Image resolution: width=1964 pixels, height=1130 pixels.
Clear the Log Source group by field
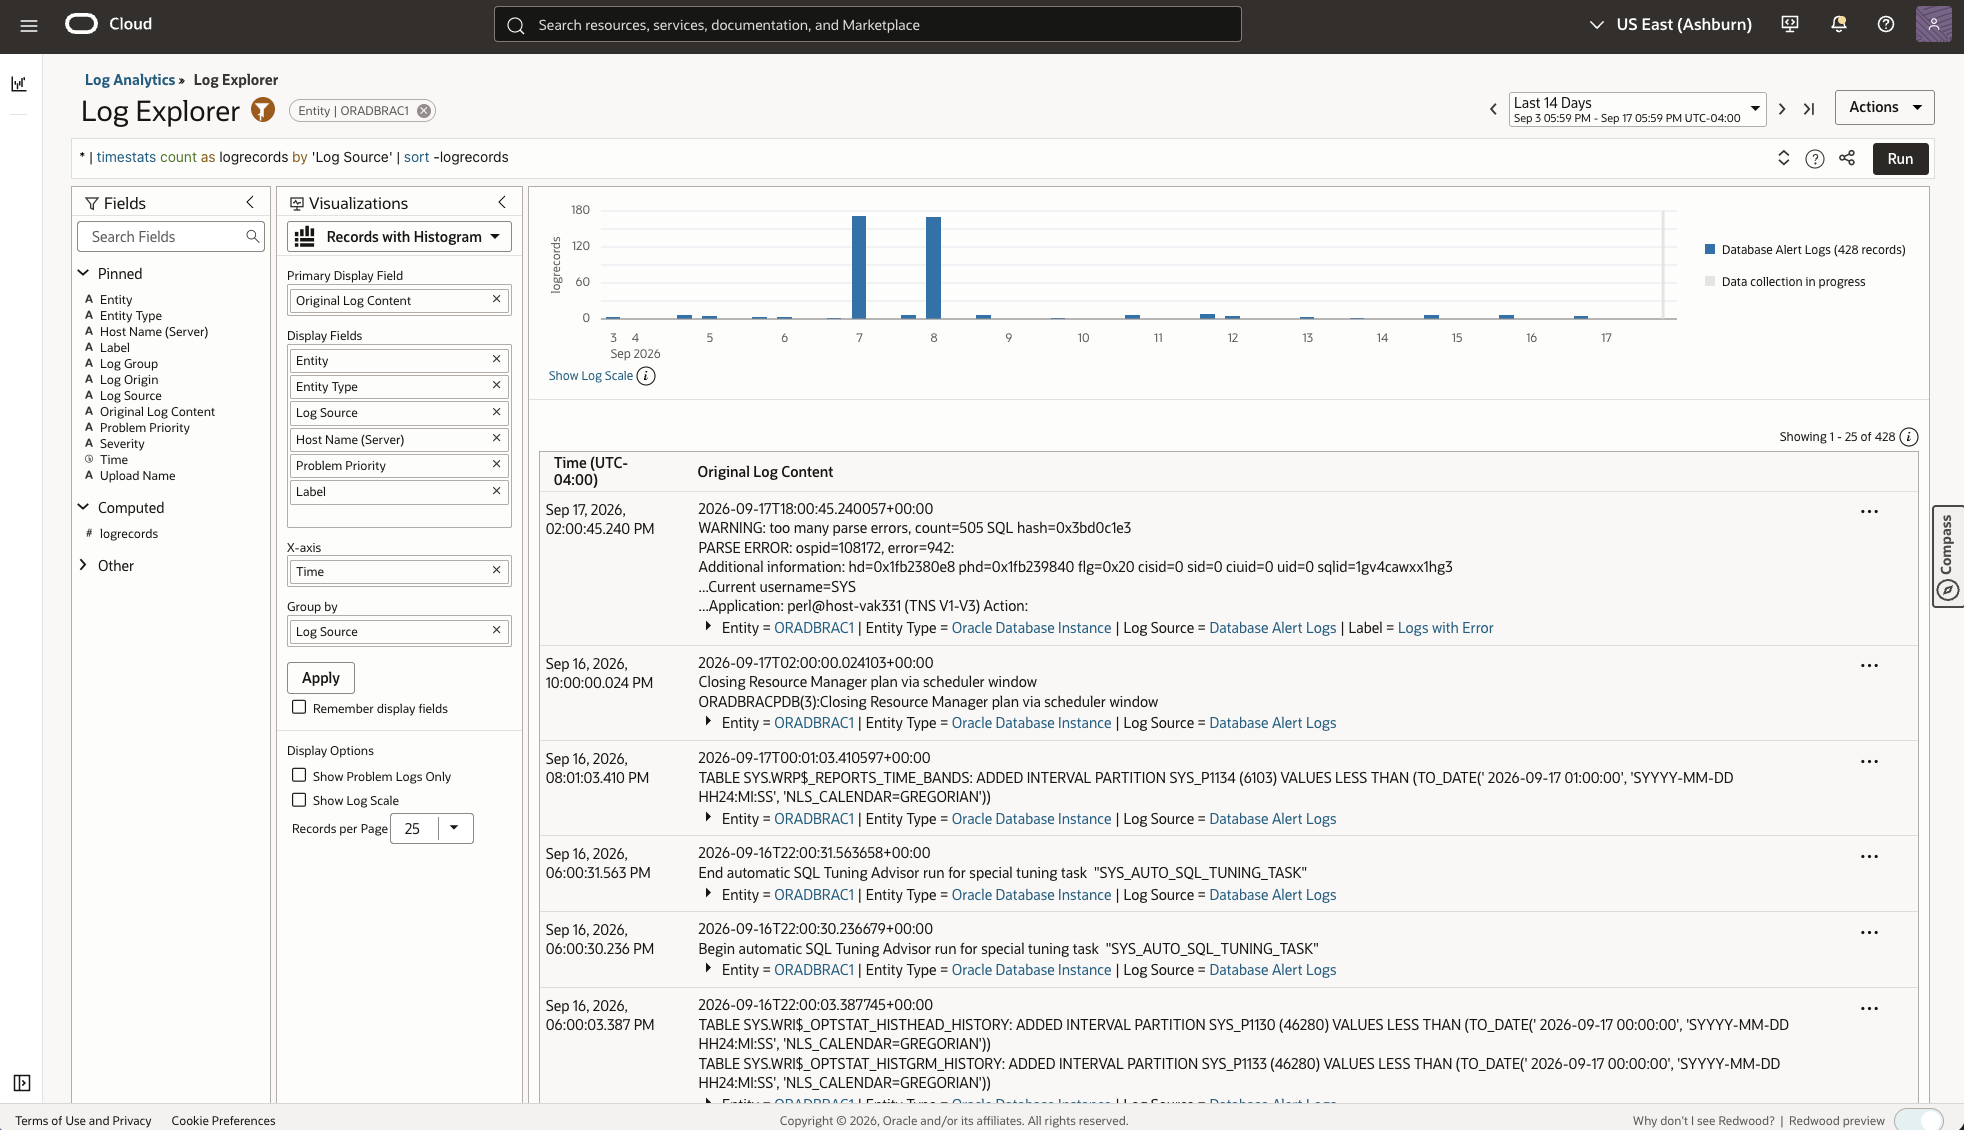496,630
